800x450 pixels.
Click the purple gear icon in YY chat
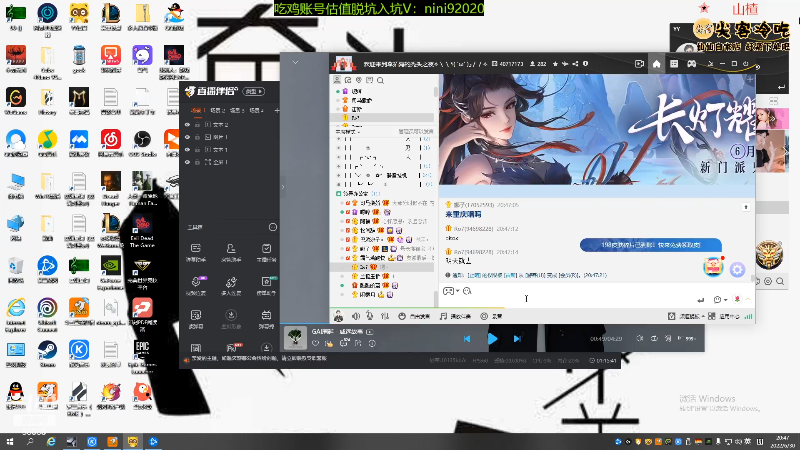coord(737,269)
